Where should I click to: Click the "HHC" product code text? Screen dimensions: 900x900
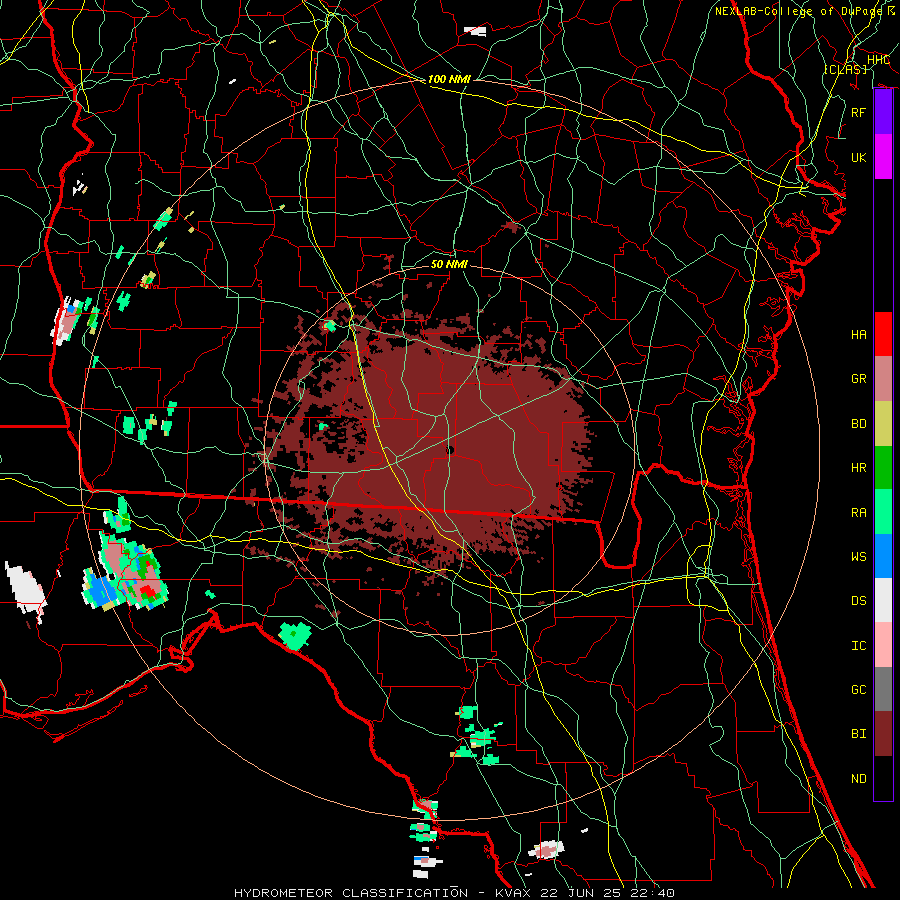point(878,60)
